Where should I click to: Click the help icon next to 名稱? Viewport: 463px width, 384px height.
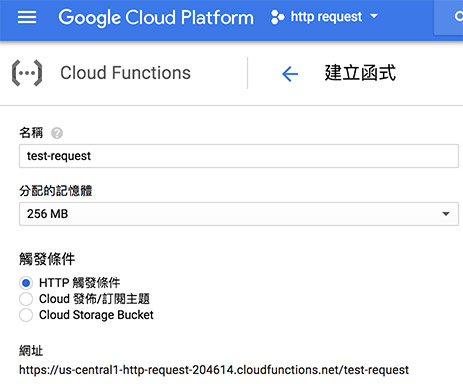(x=57, y=133)
